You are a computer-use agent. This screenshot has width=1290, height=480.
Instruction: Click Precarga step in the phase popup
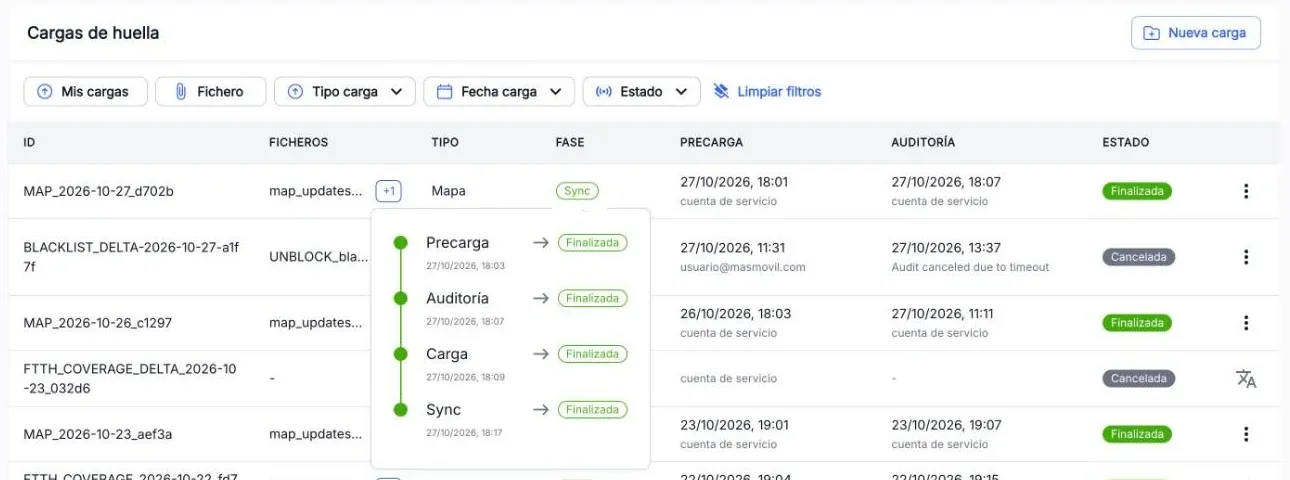[457, 242]
